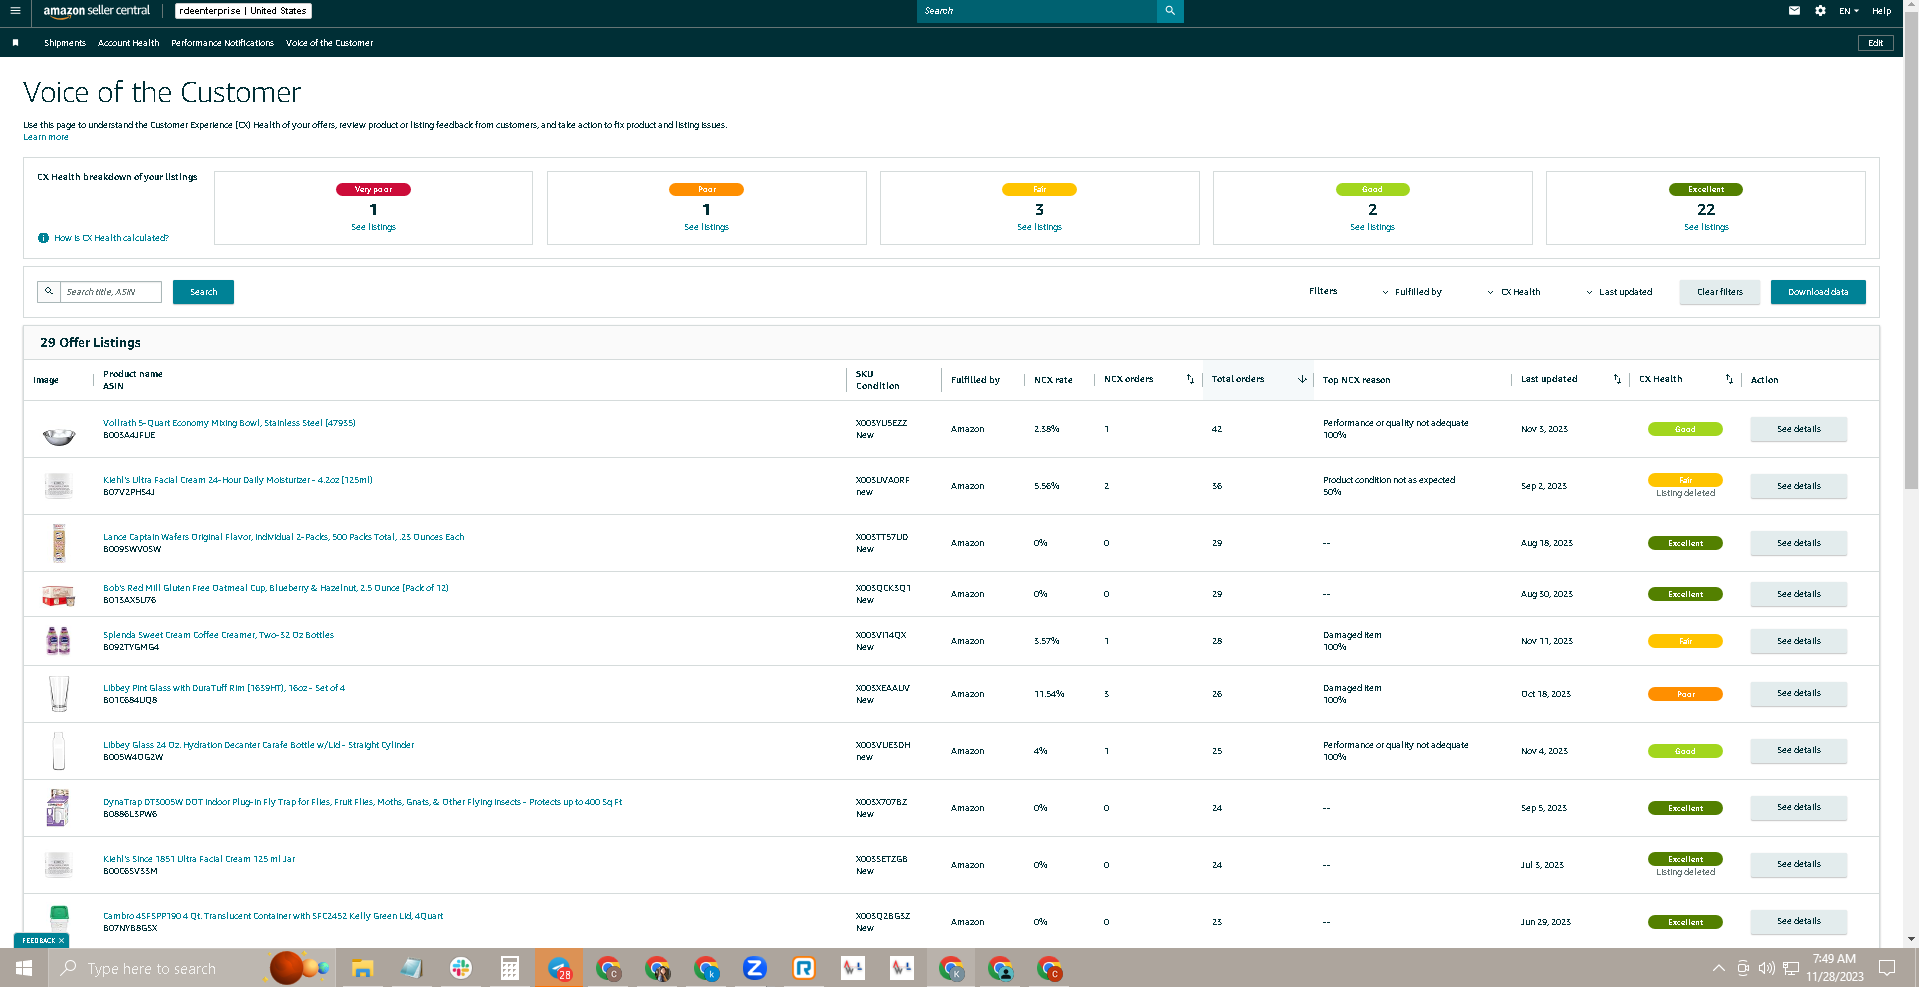
Task: Open the settings gear icon
Action: [x=1820, y=11]
